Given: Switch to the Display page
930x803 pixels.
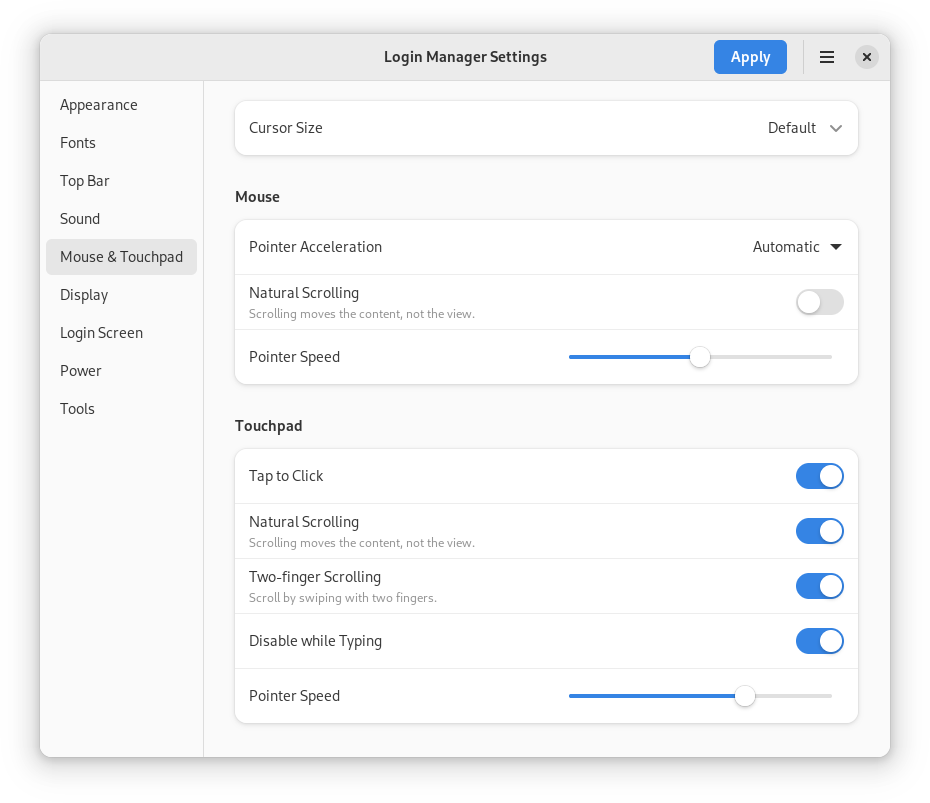Looking at the screenshot, I should coord(84,295).
